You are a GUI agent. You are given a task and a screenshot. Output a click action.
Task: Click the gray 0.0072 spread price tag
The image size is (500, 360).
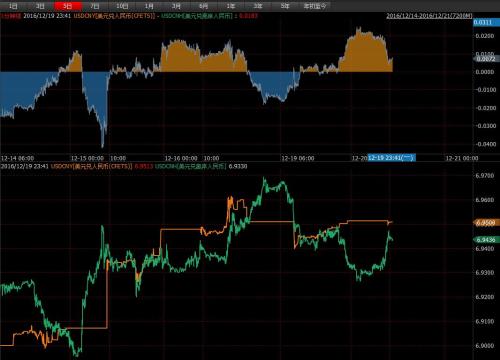[x=486, y=59]
